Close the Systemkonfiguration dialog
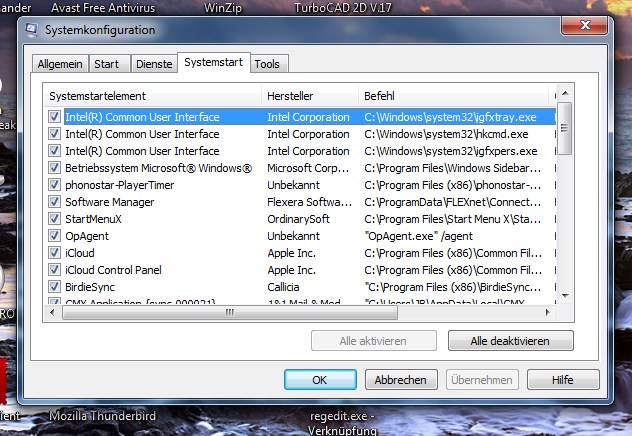 point(584,25)
